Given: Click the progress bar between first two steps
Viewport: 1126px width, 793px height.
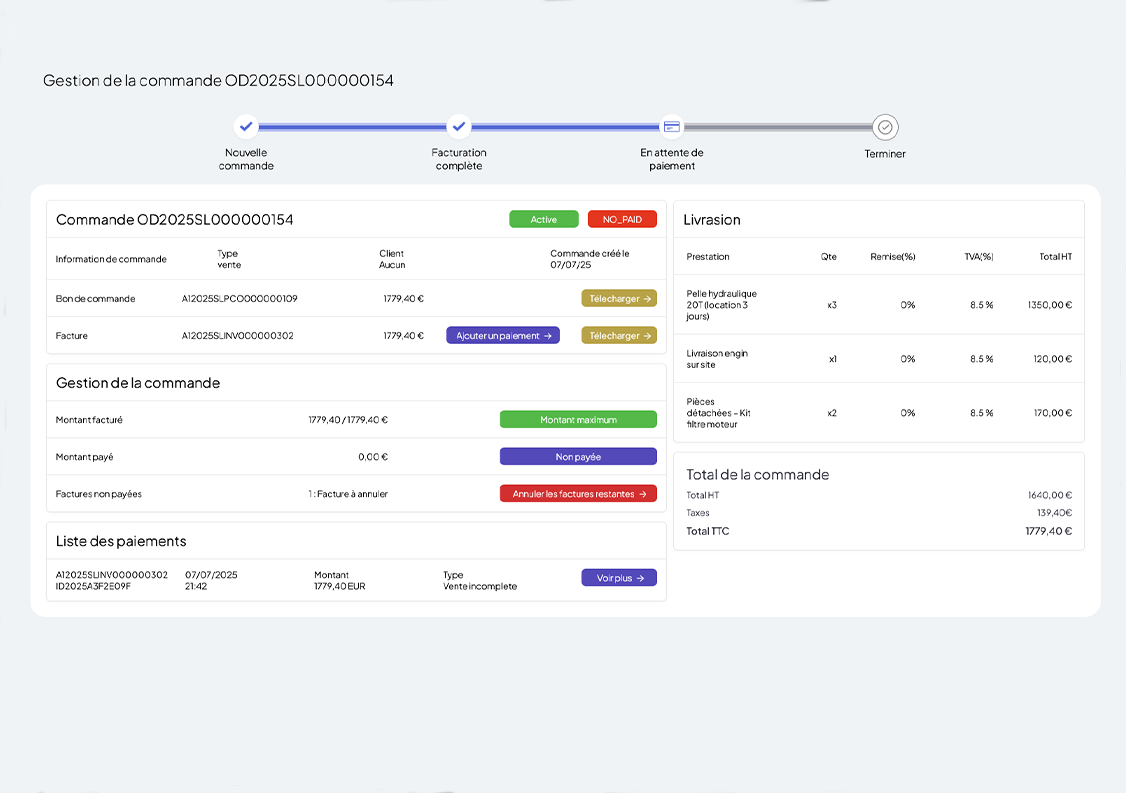Looking at the screenshot, I should 352,127.
